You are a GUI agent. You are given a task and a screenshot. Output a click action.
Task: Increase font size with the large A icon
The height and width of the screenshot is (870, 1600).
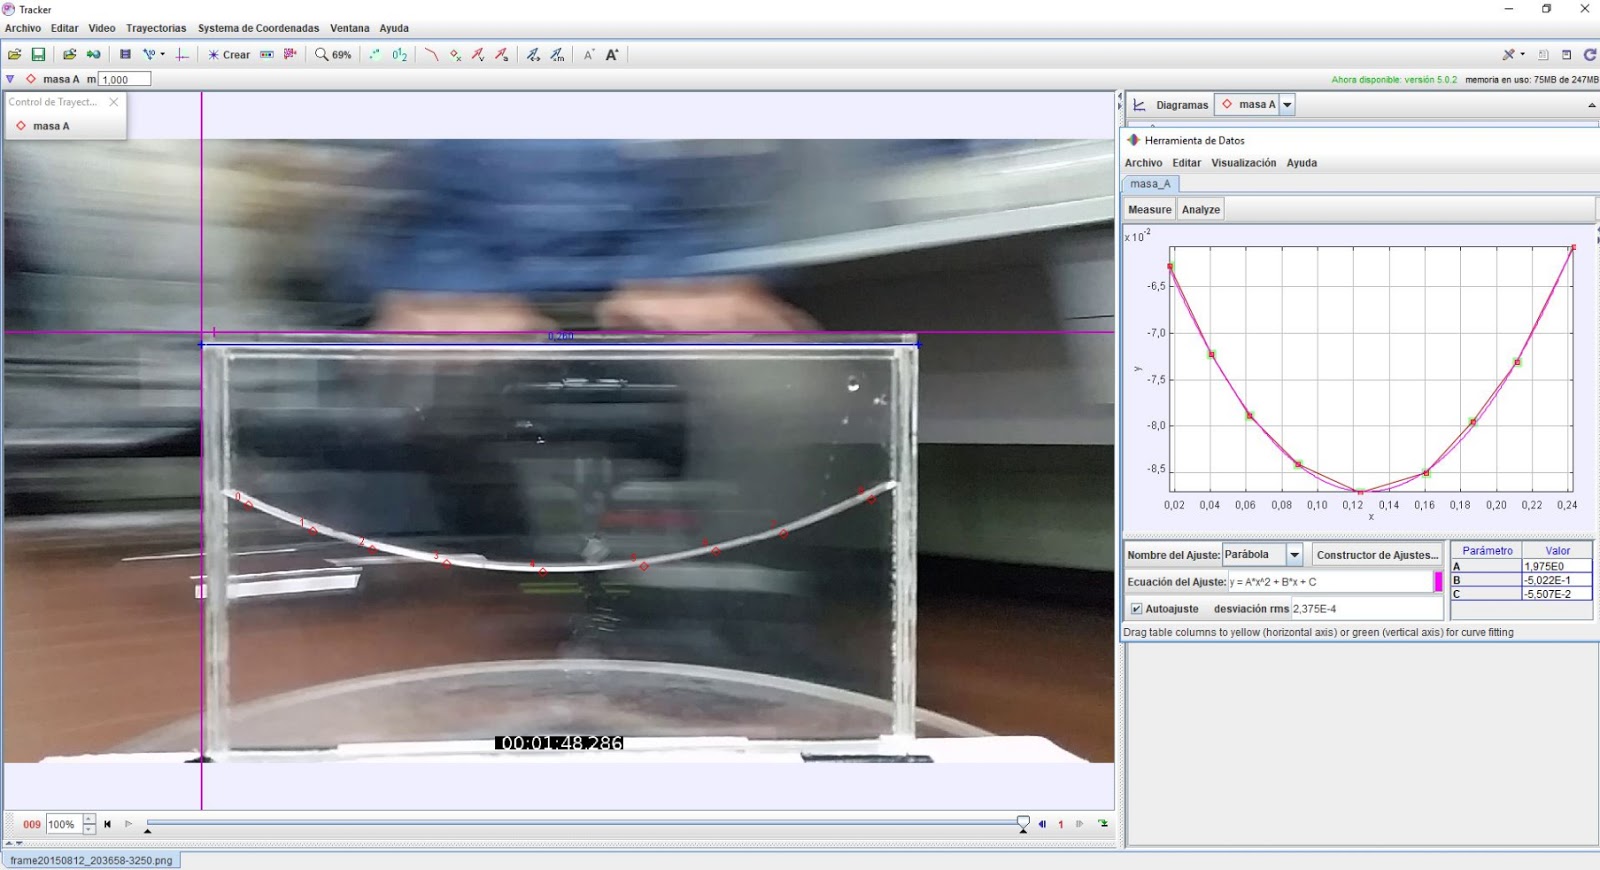click(x=612, y=55)
